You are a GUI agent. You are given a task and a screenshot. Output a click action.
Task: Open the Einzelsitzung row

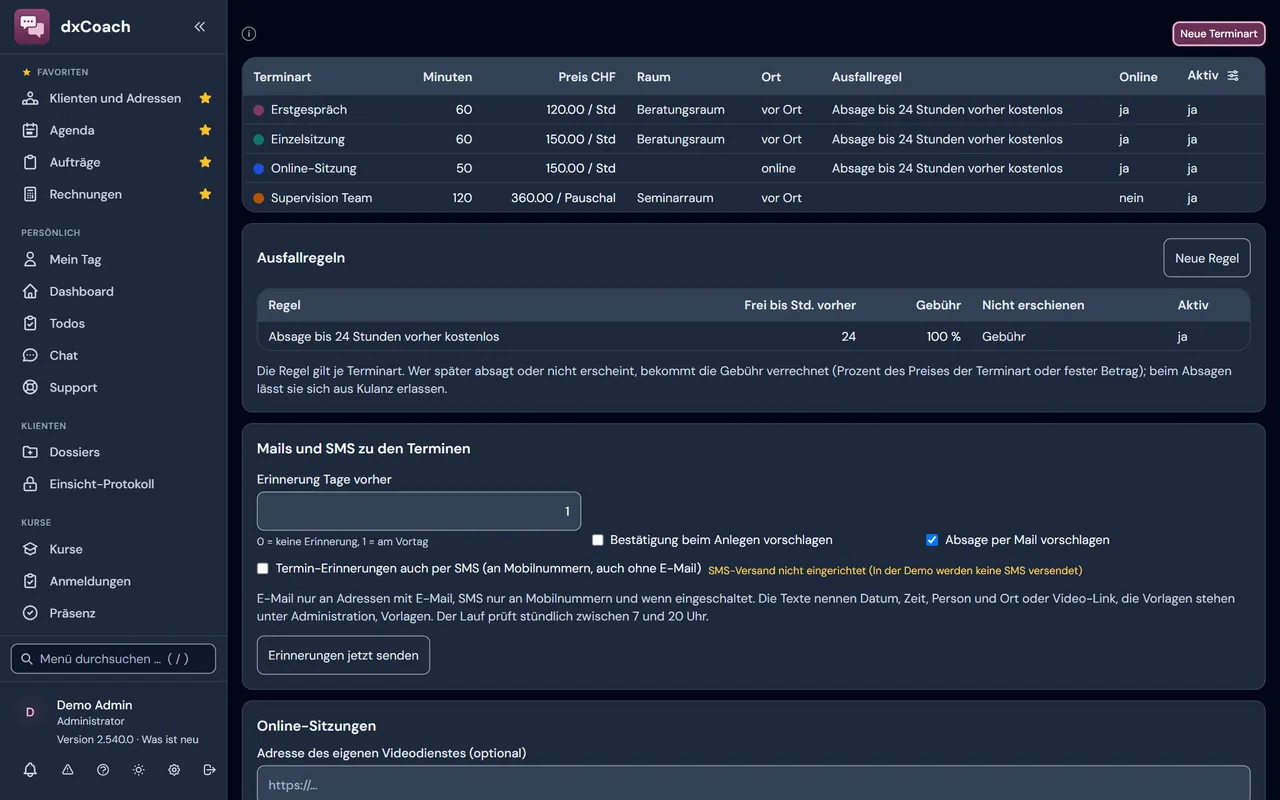coord(753,139)
